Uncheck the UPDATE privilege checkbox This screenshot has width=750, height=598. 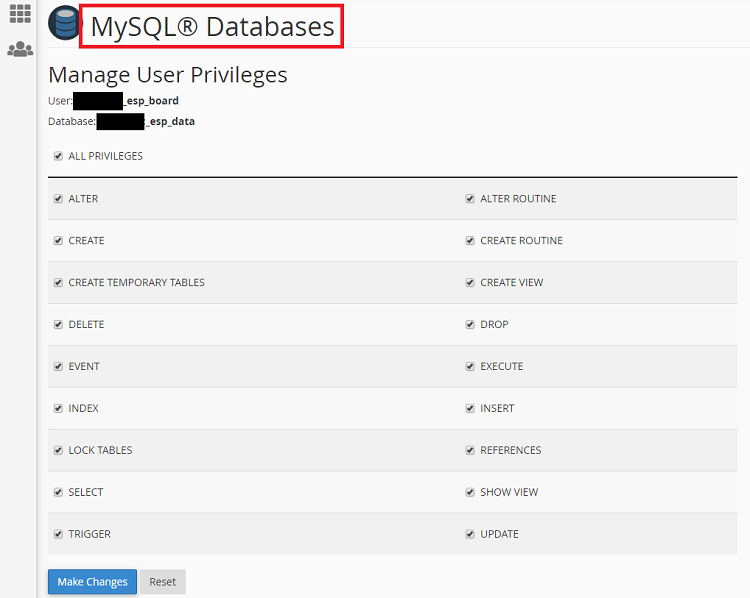click(470, 535)
